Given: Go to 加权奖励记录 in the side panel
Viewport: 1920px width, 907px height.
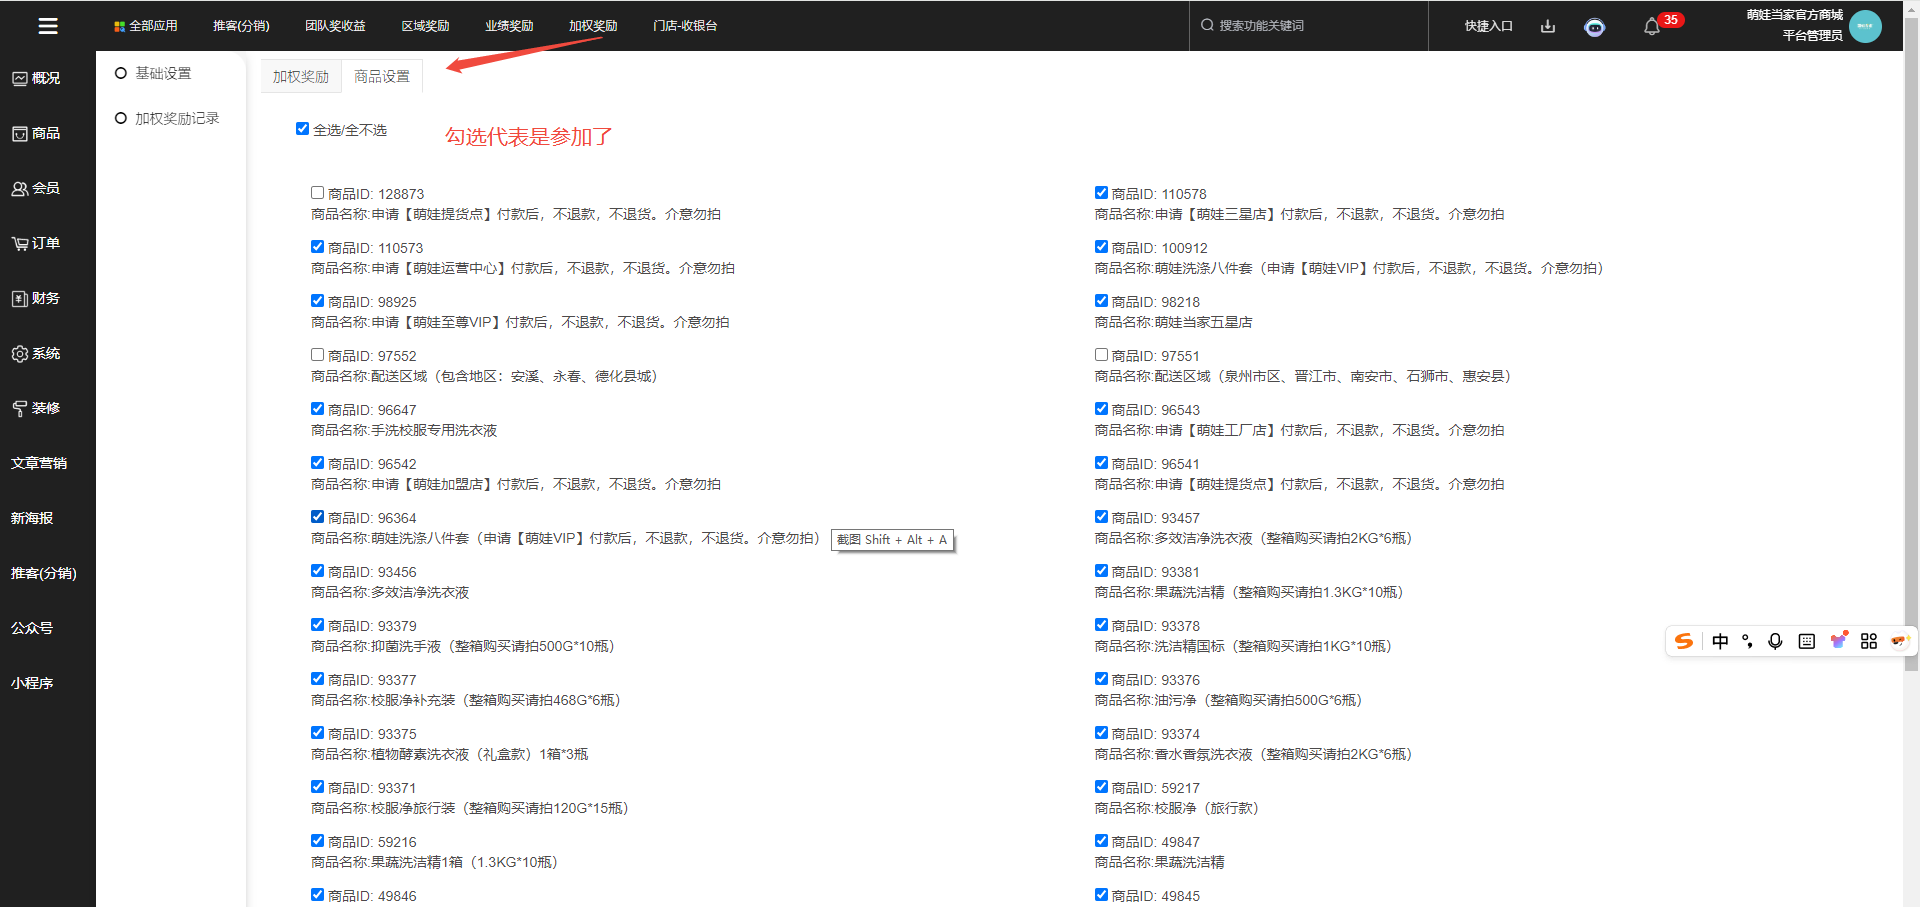Looking at the screenshot, I should pos(176,118).
